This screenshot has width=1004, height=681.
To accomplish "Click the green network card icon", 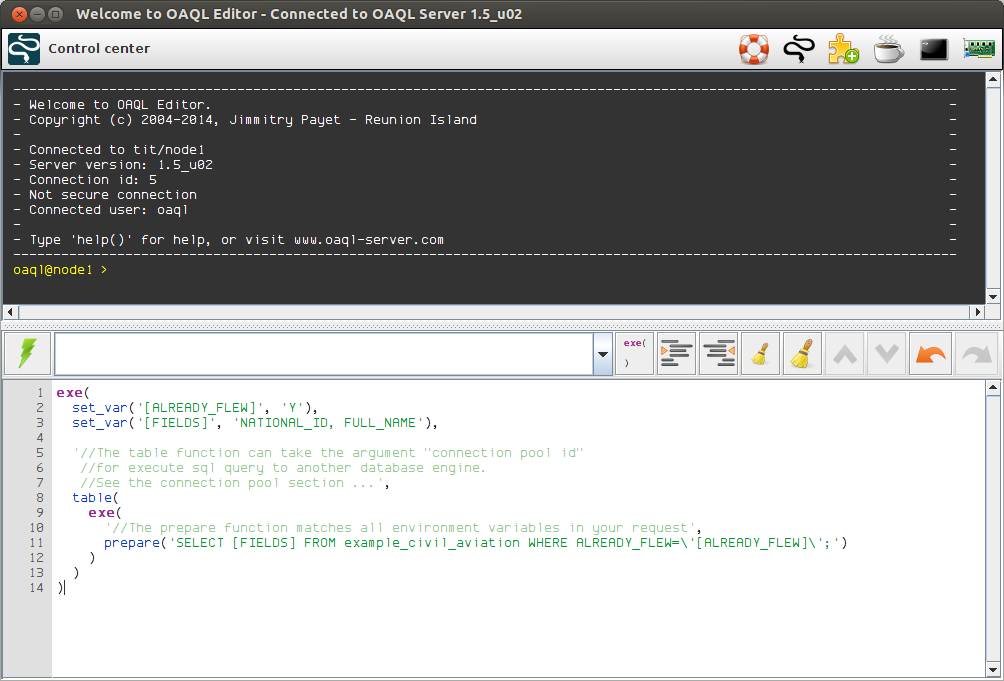I will (979, 49).
